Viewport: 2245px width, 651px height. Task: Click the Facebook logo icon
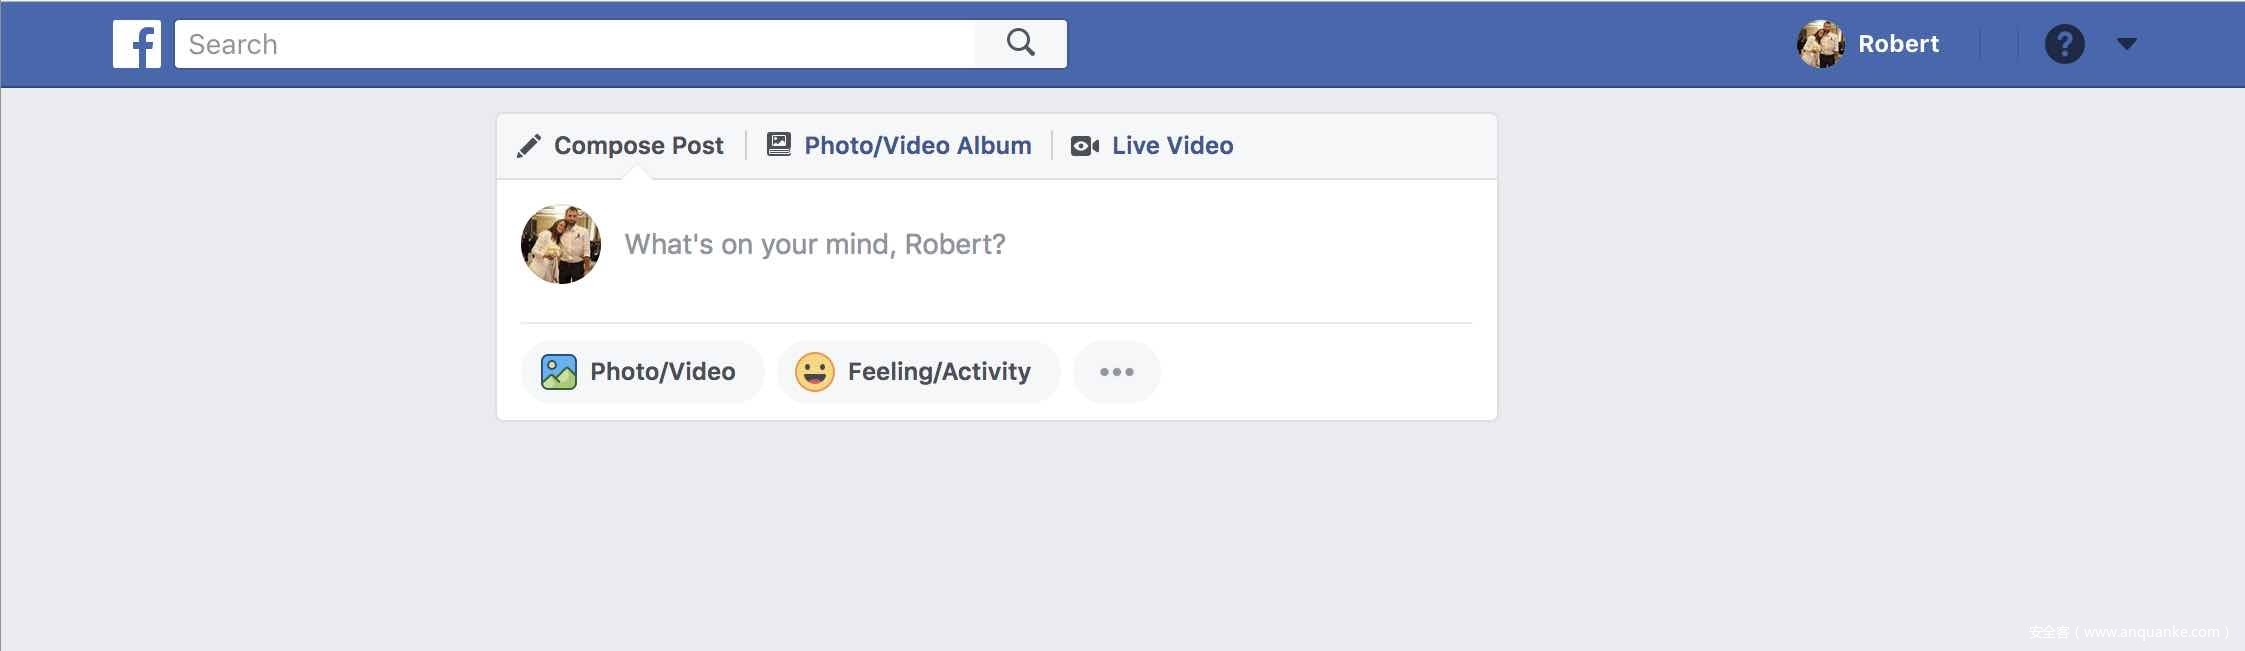137,44
